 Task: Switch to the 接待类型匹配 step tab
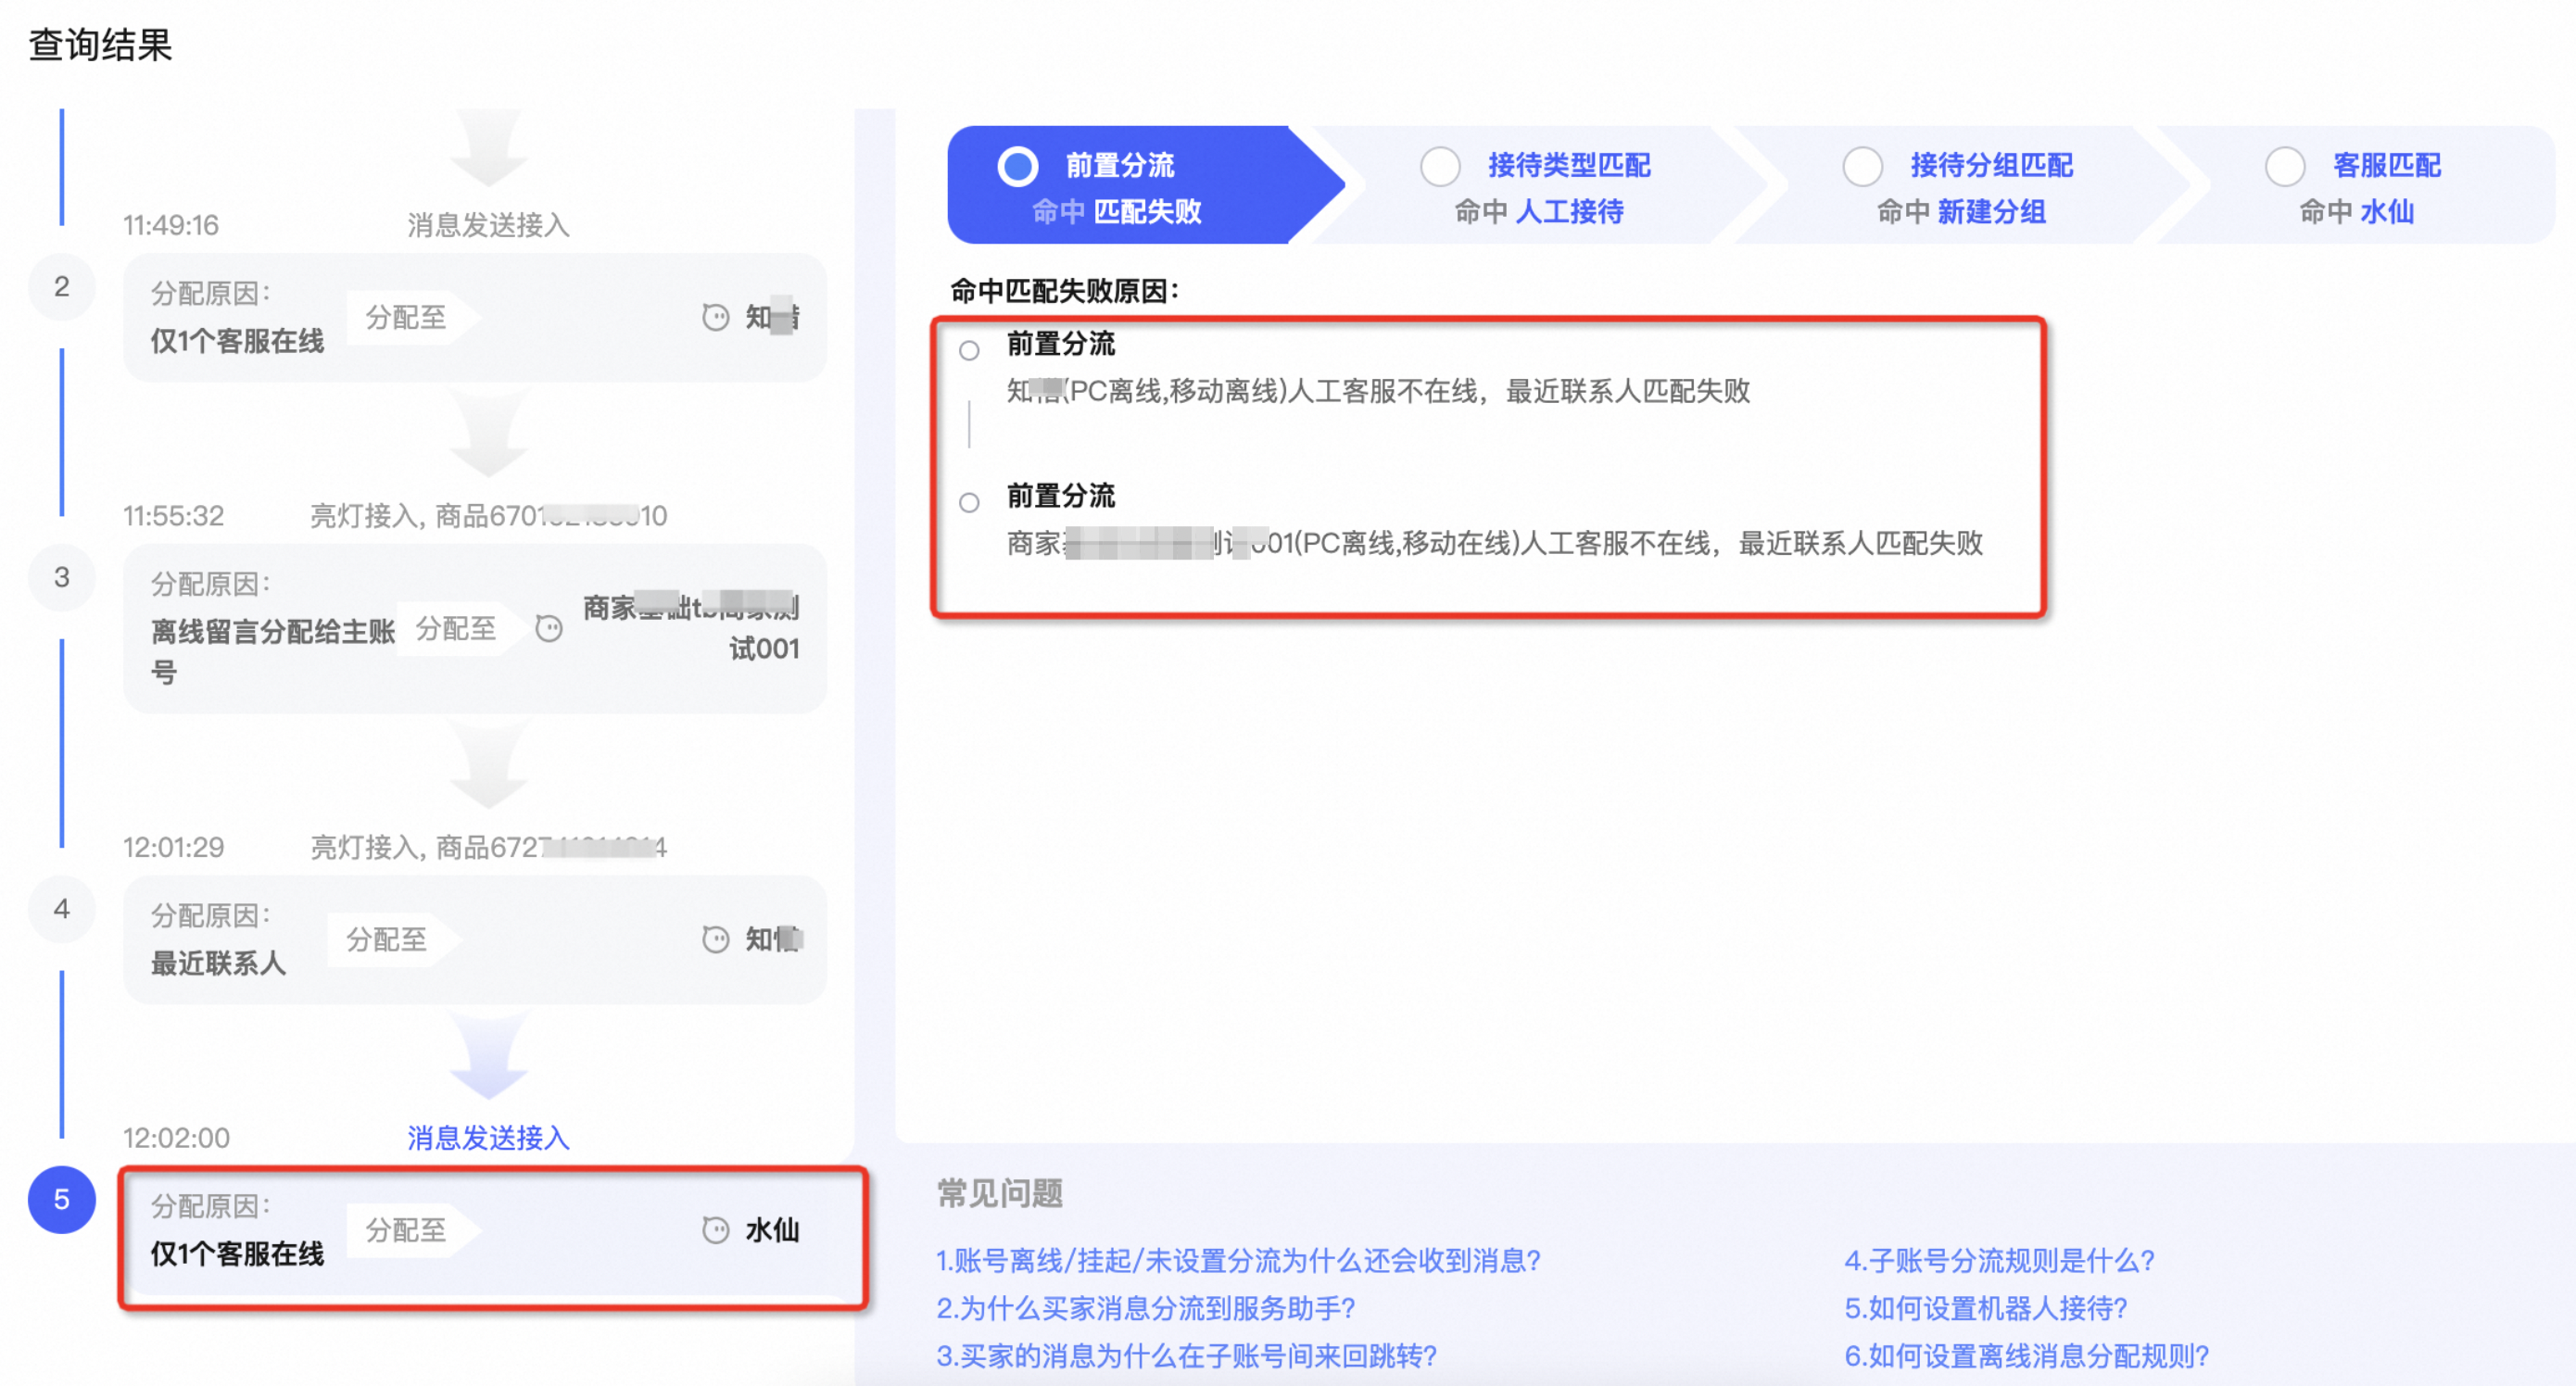click(x=1540, y=185)
